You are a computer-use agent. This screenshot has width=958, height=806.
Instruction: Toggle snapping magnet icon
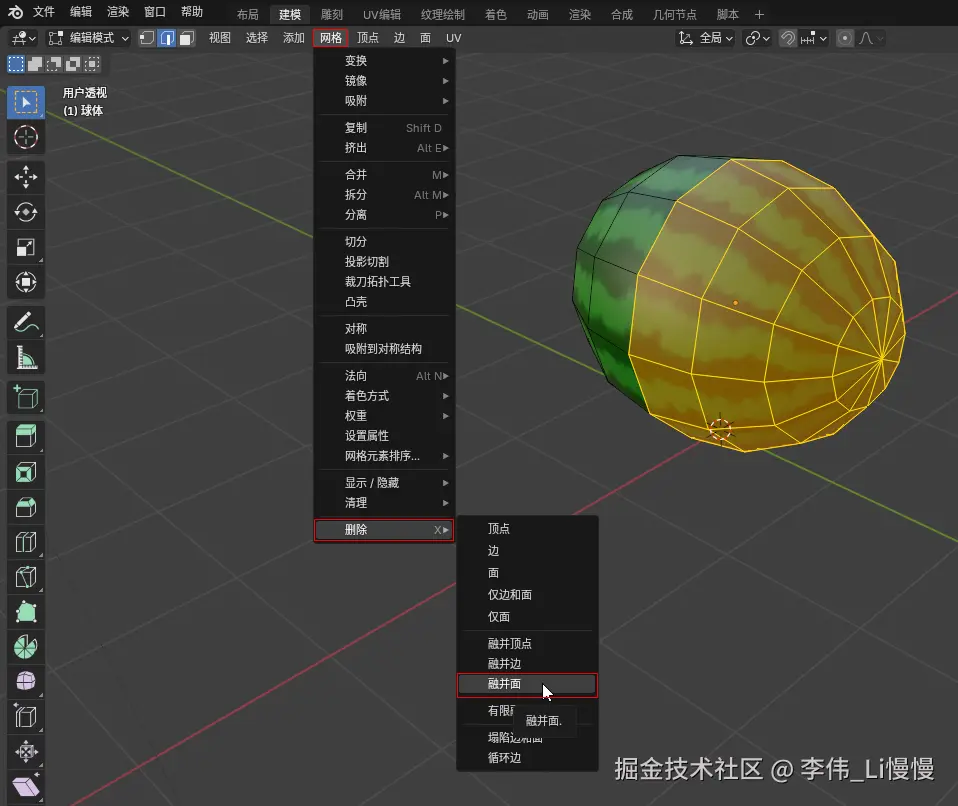(x=788, y=38)
